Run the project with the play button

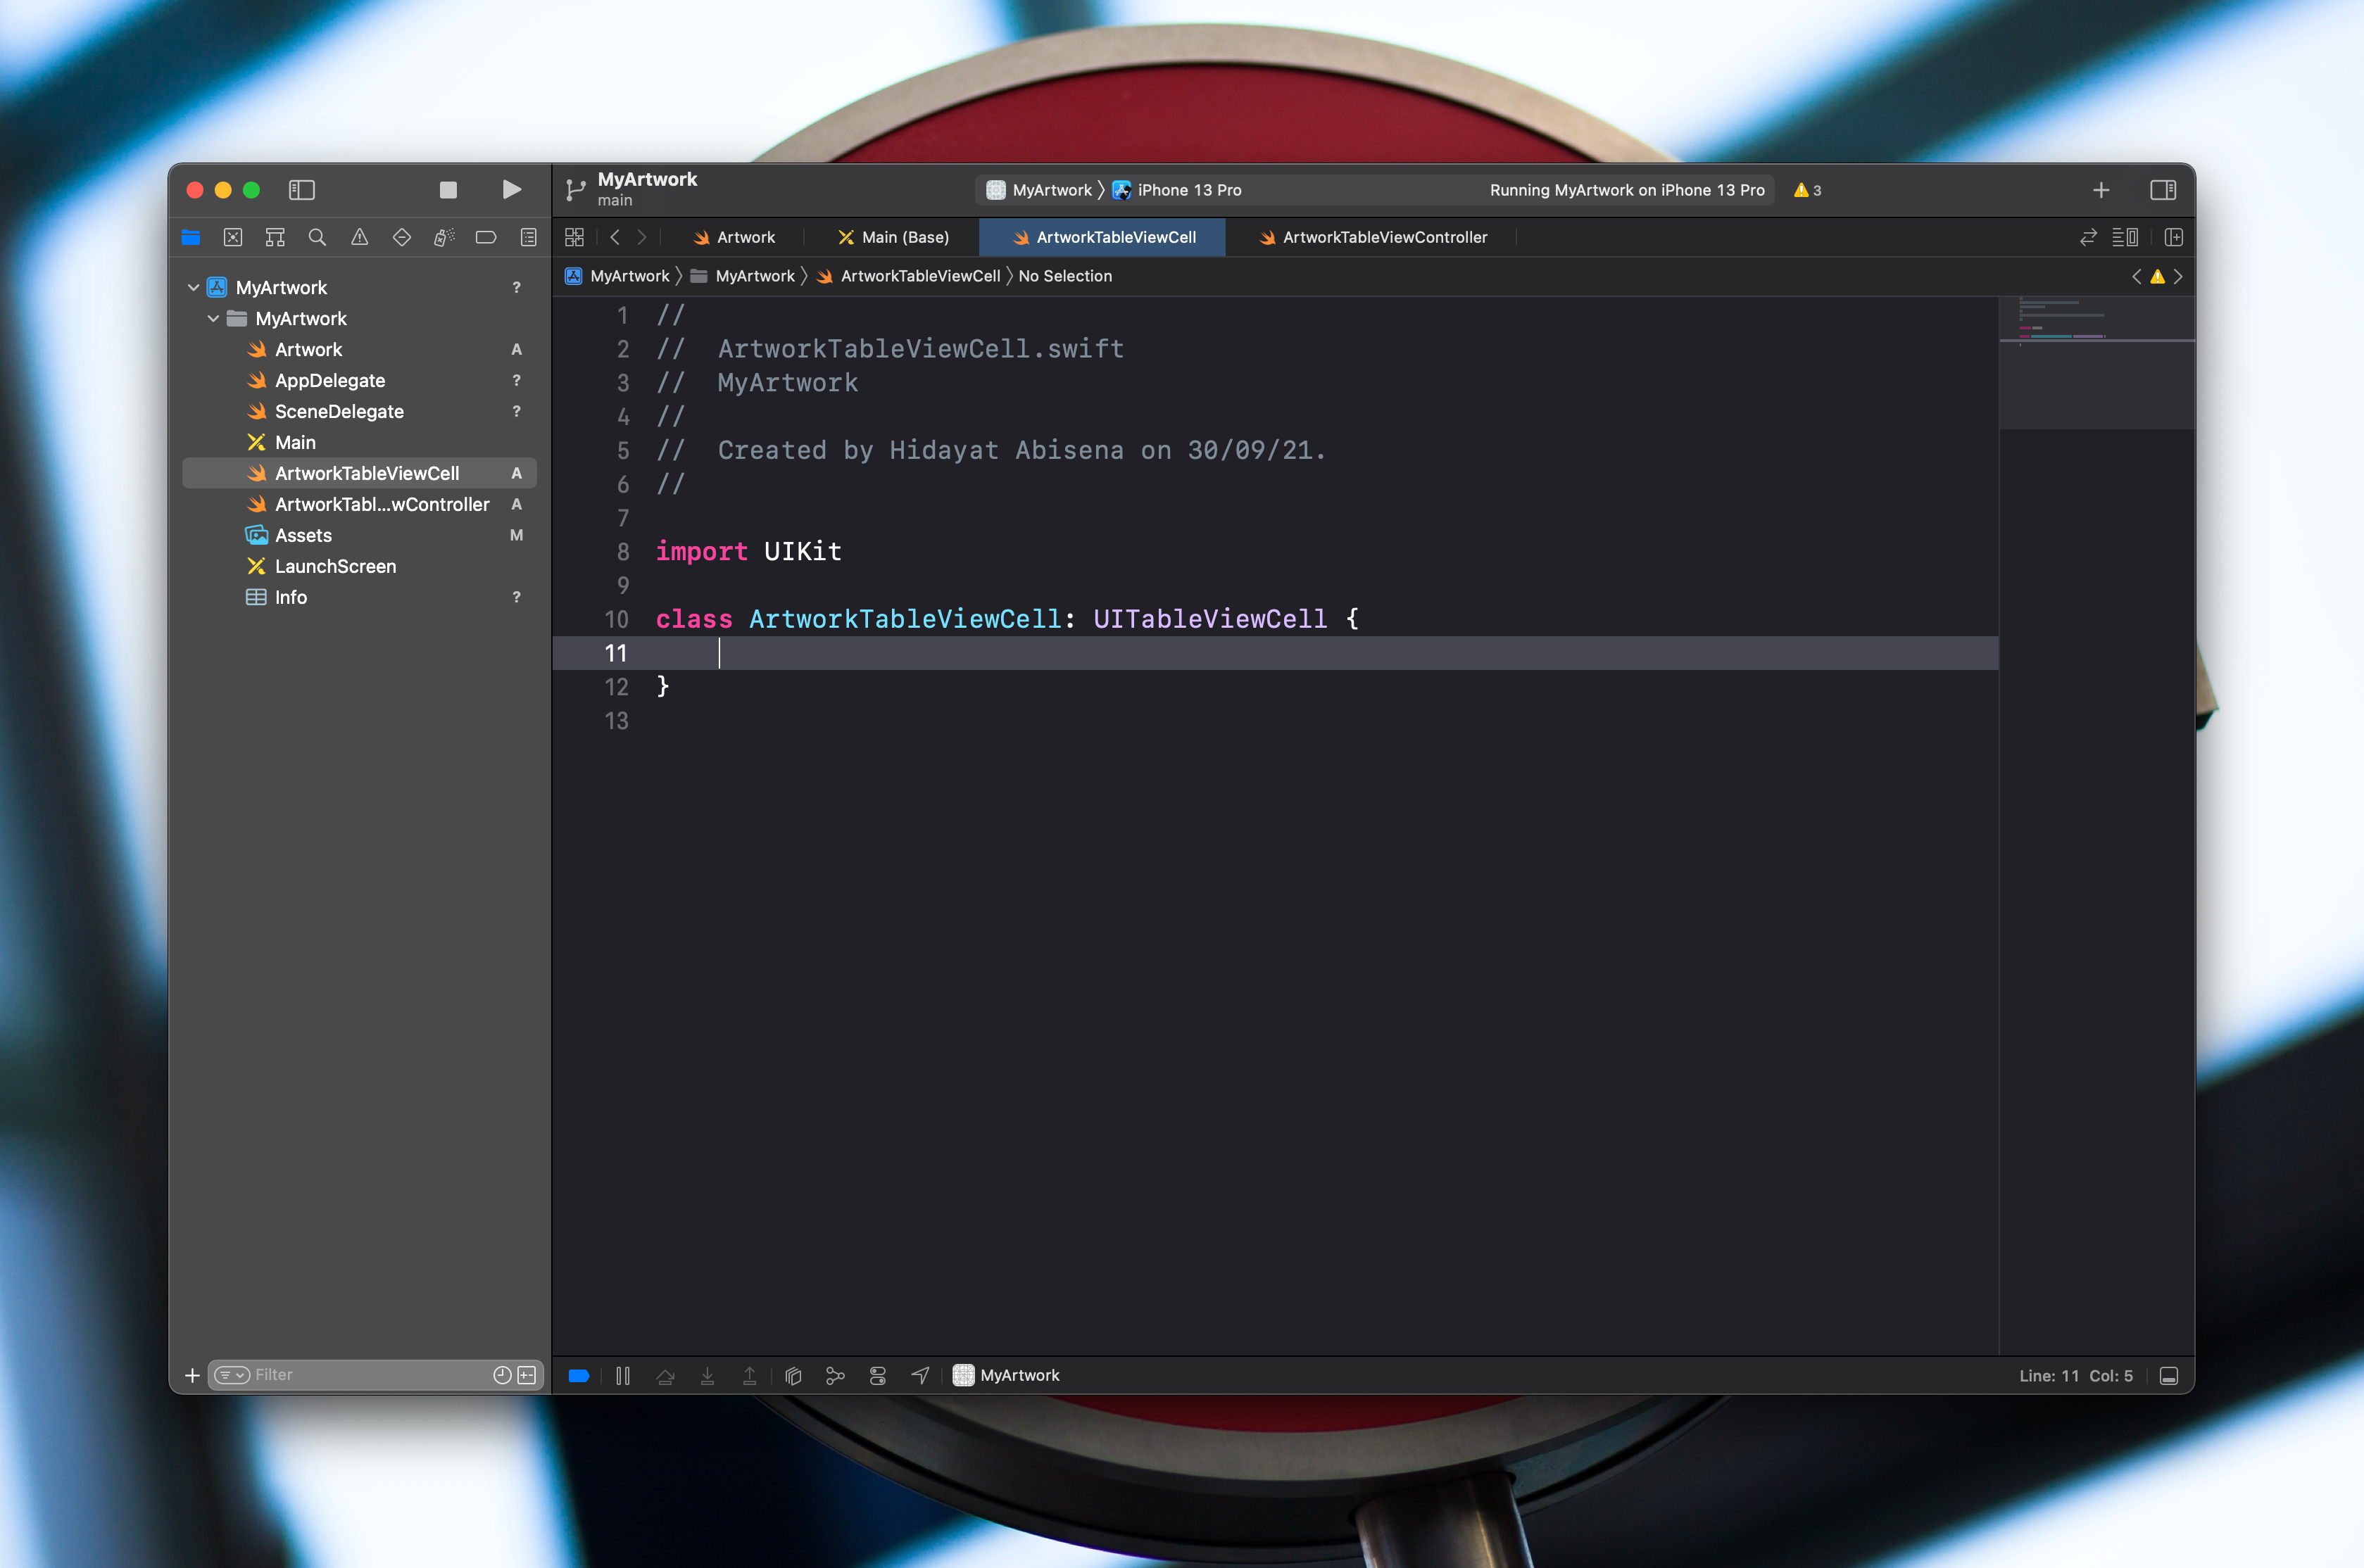511,190
